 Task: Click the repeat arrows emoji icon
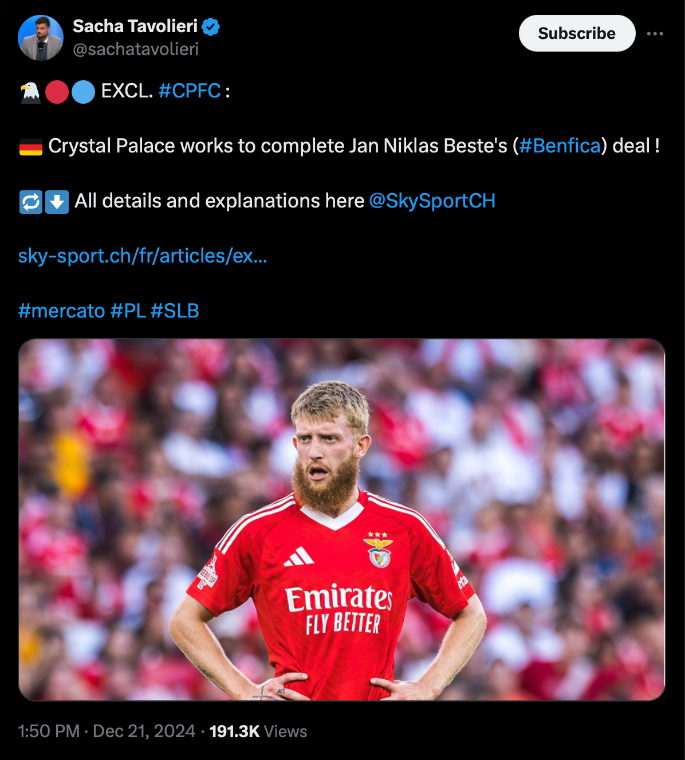(31, 202)
